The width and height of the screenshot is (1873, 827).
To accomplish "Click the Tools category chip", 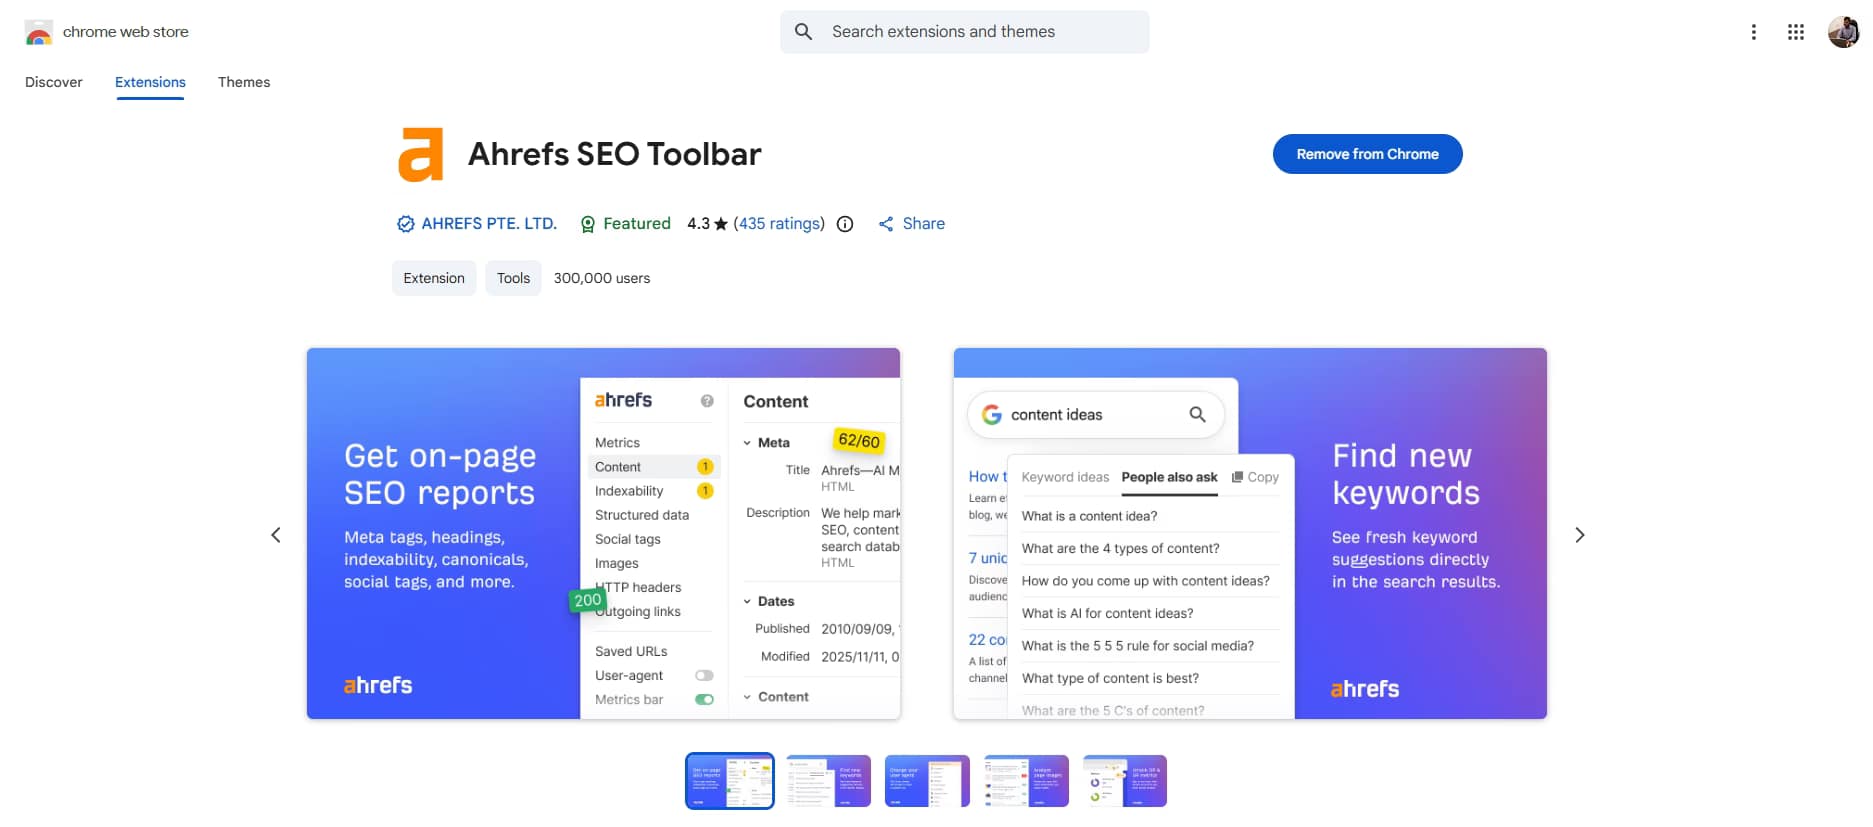I will [x=513, y=278].
